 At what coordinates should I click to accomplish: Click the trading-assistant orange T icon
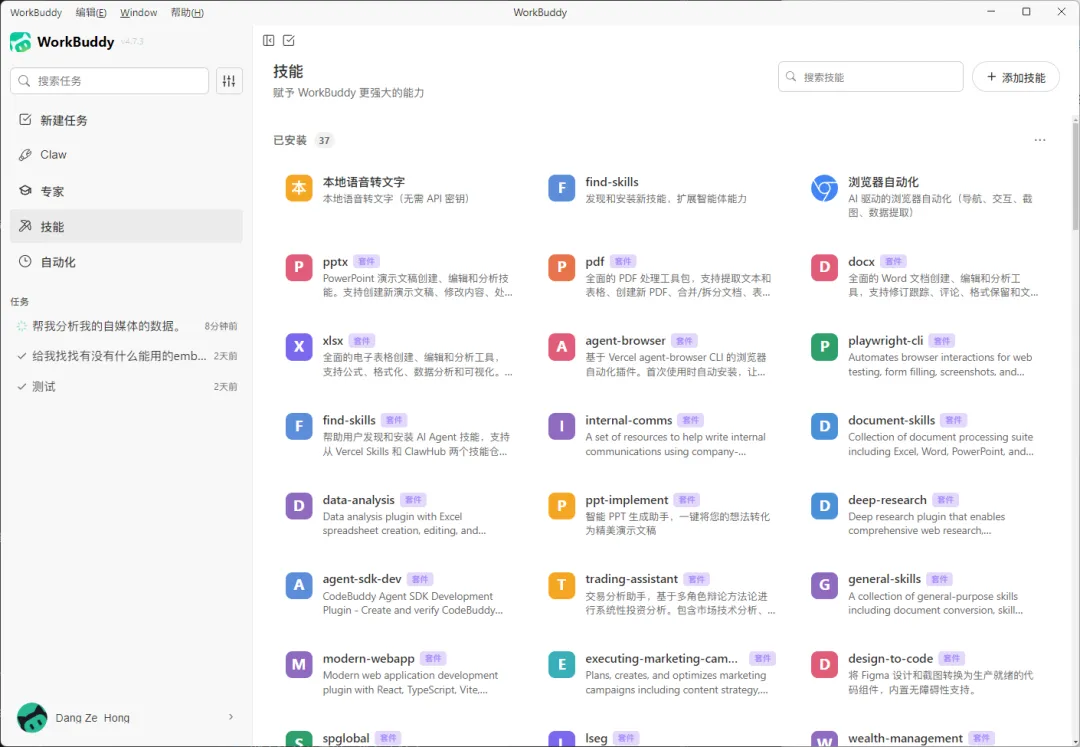pyautogui.click(x=561, y=585)
